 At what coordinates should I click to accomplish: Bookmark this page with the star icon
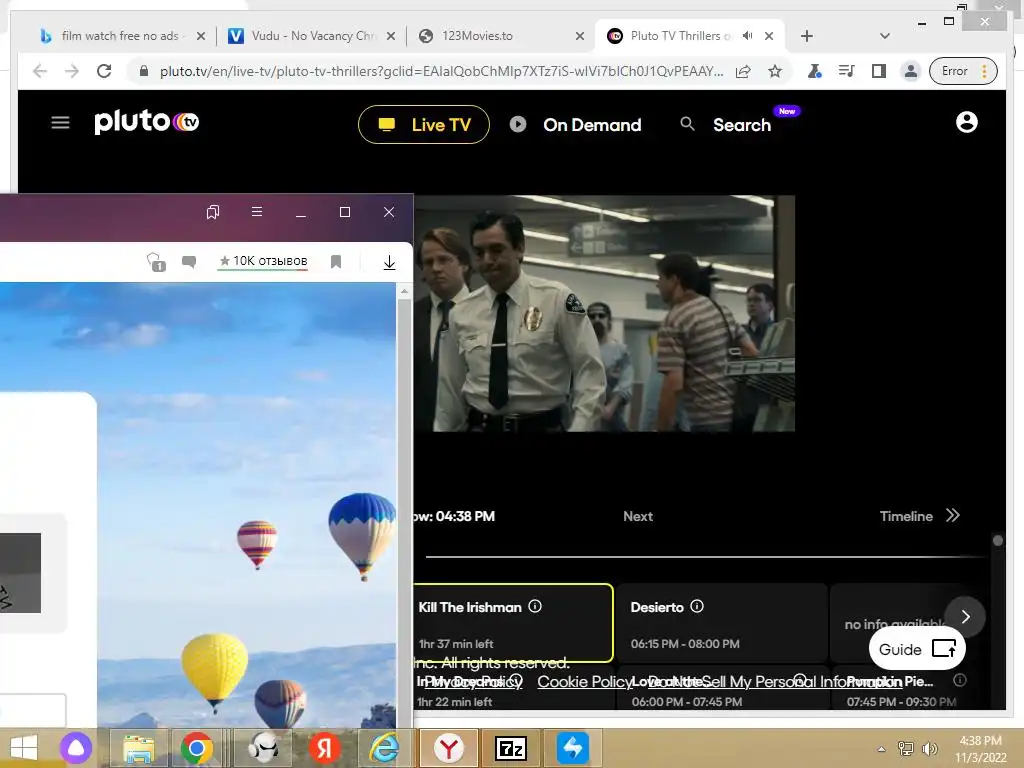pos(775,71)
